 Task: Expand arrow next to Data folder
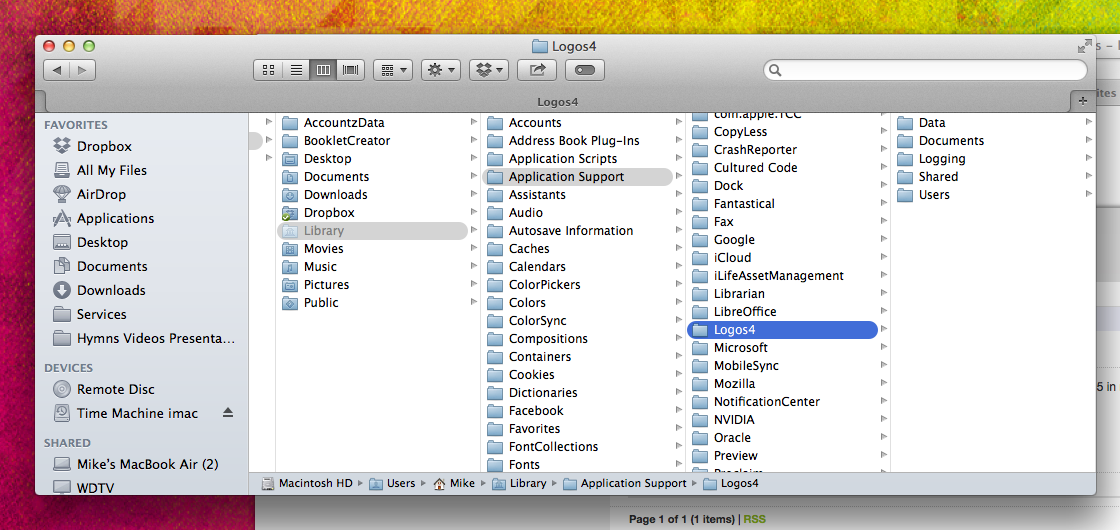1089,122
